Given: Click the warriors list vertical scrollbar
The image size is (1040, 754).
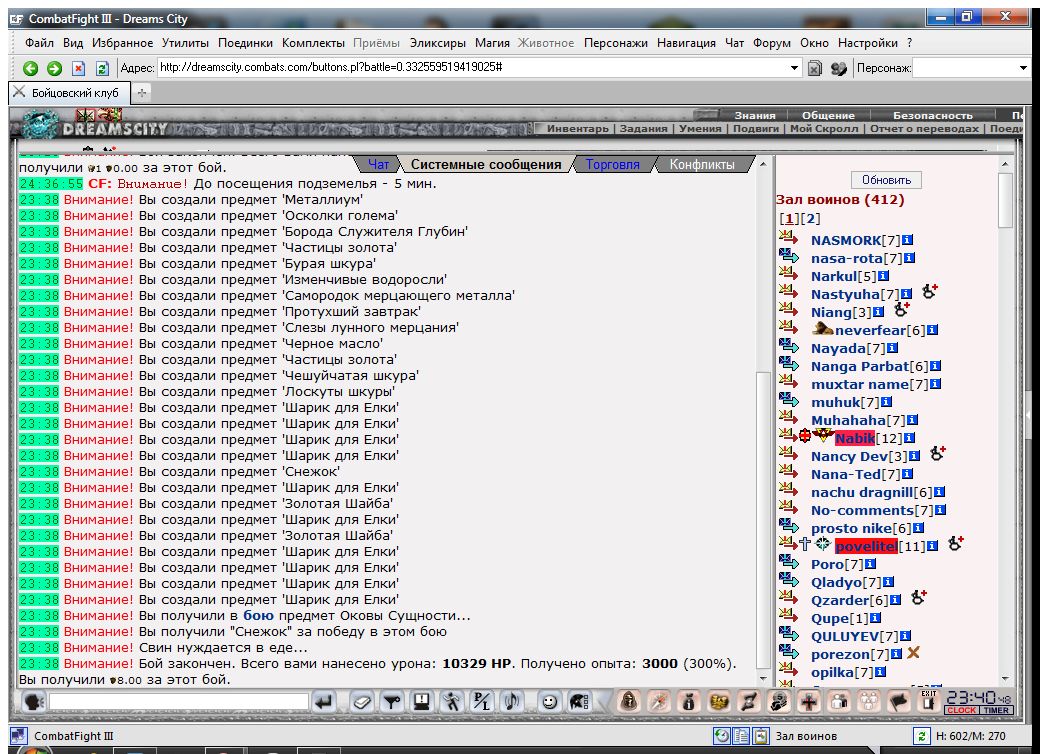Looking at the screenshot, I should click(x=1006, y=421).
